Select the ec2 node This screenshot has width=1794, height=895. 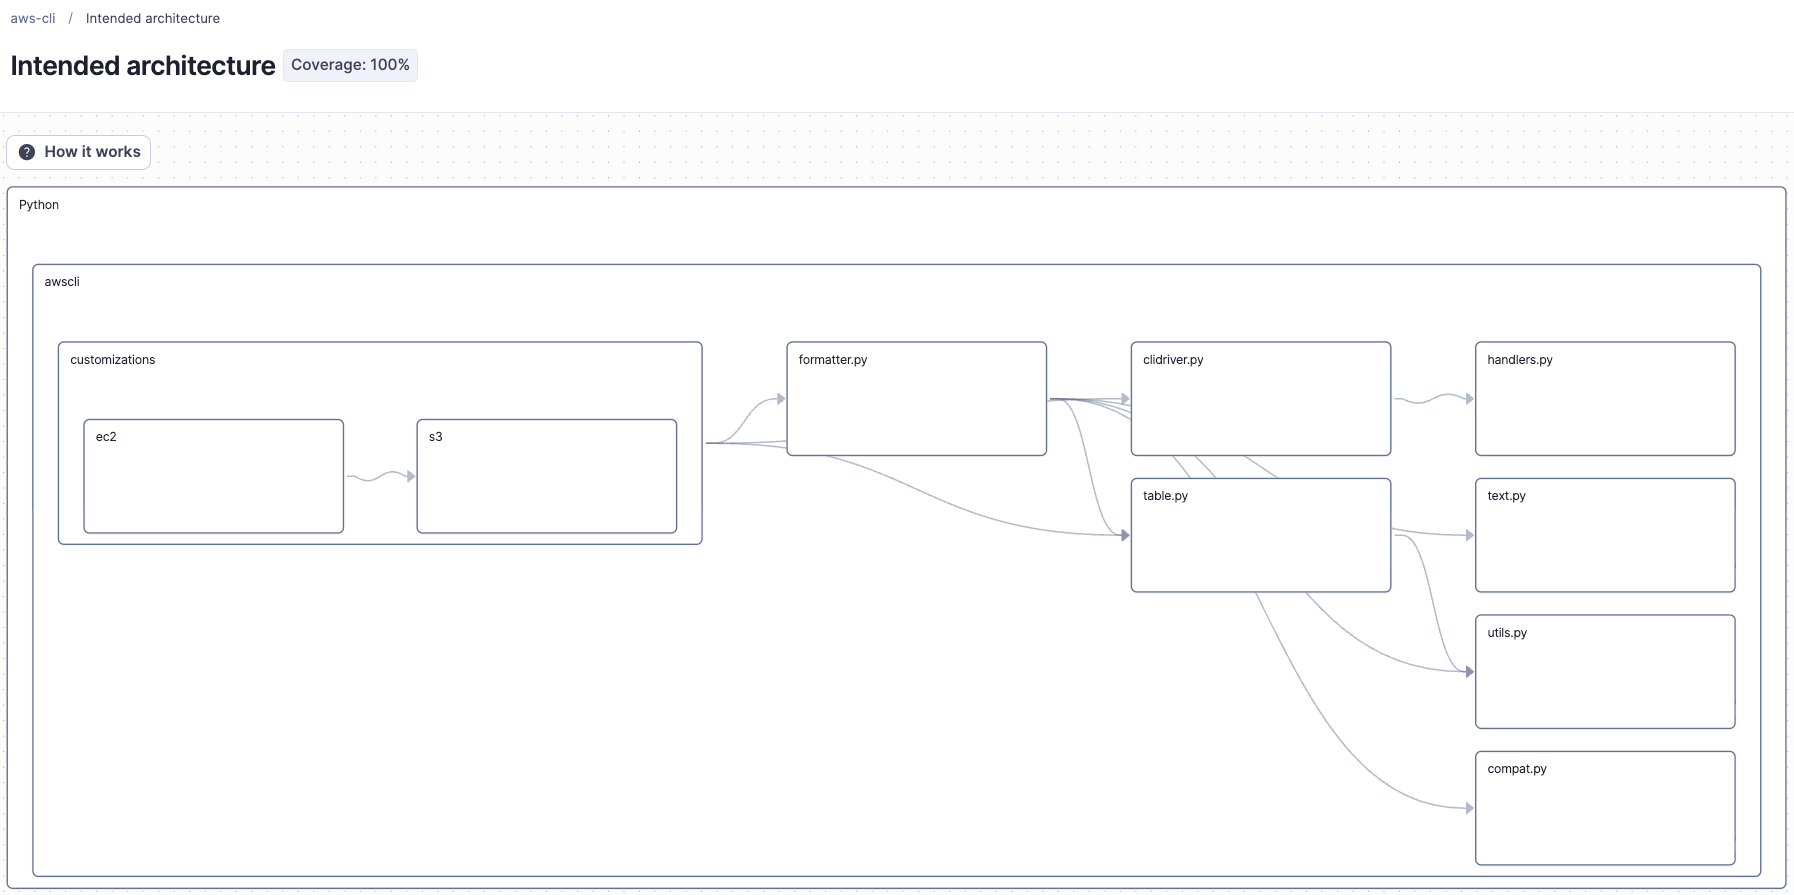214,476
